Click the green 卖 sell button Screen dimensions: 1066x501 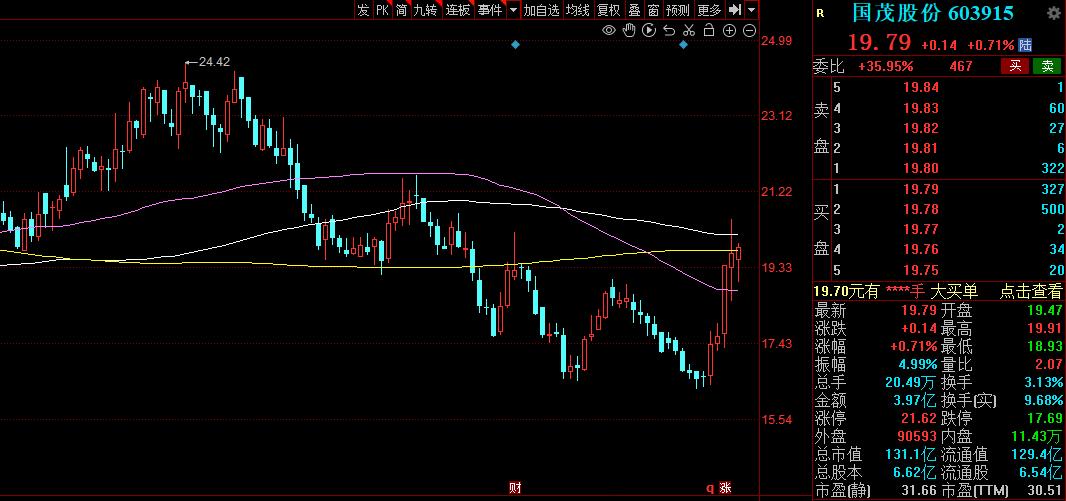1047,67
